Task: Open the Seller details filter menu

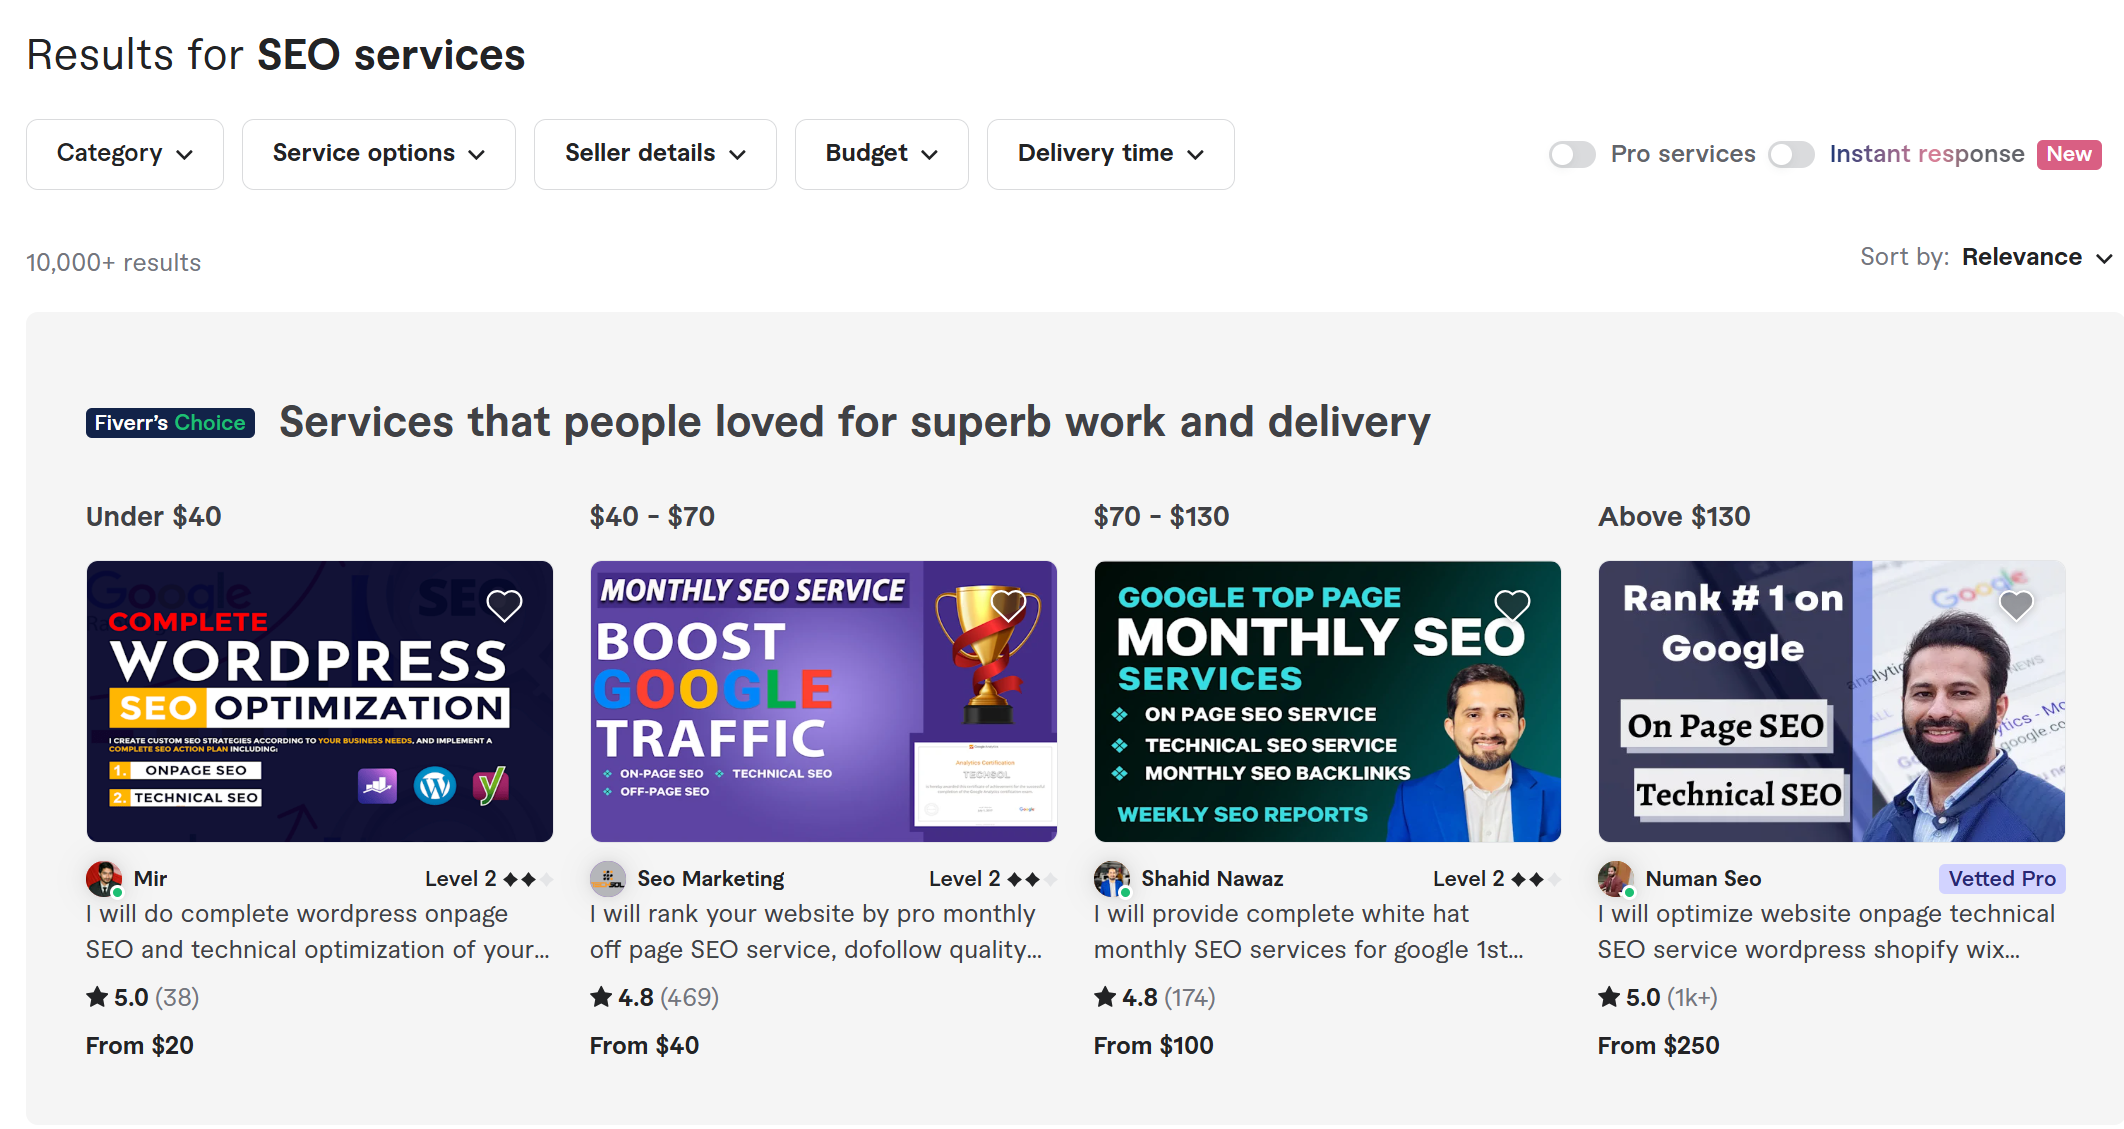Action: tap(655, 154)
